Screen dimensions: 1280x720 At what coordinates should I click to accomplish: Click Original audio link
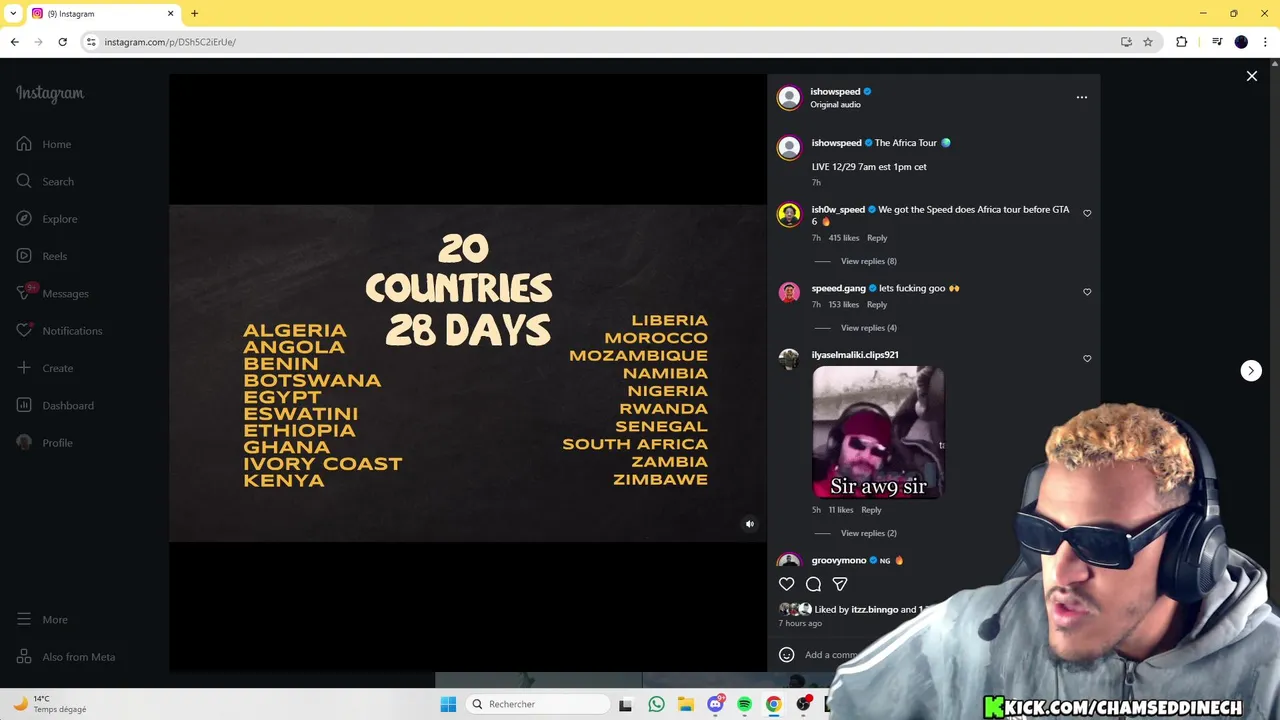click(x=835, y=105)
